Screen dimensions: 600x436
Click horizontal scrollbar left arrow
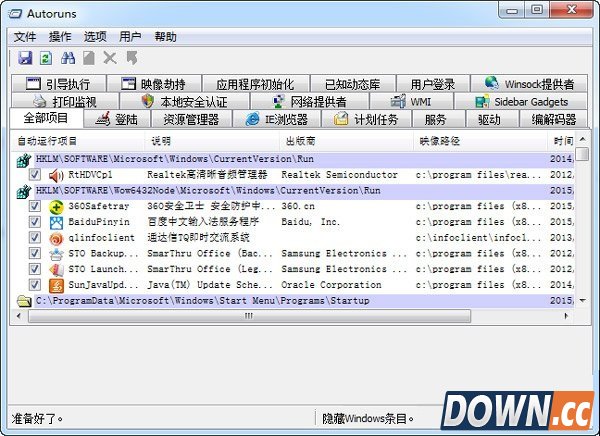19,316
